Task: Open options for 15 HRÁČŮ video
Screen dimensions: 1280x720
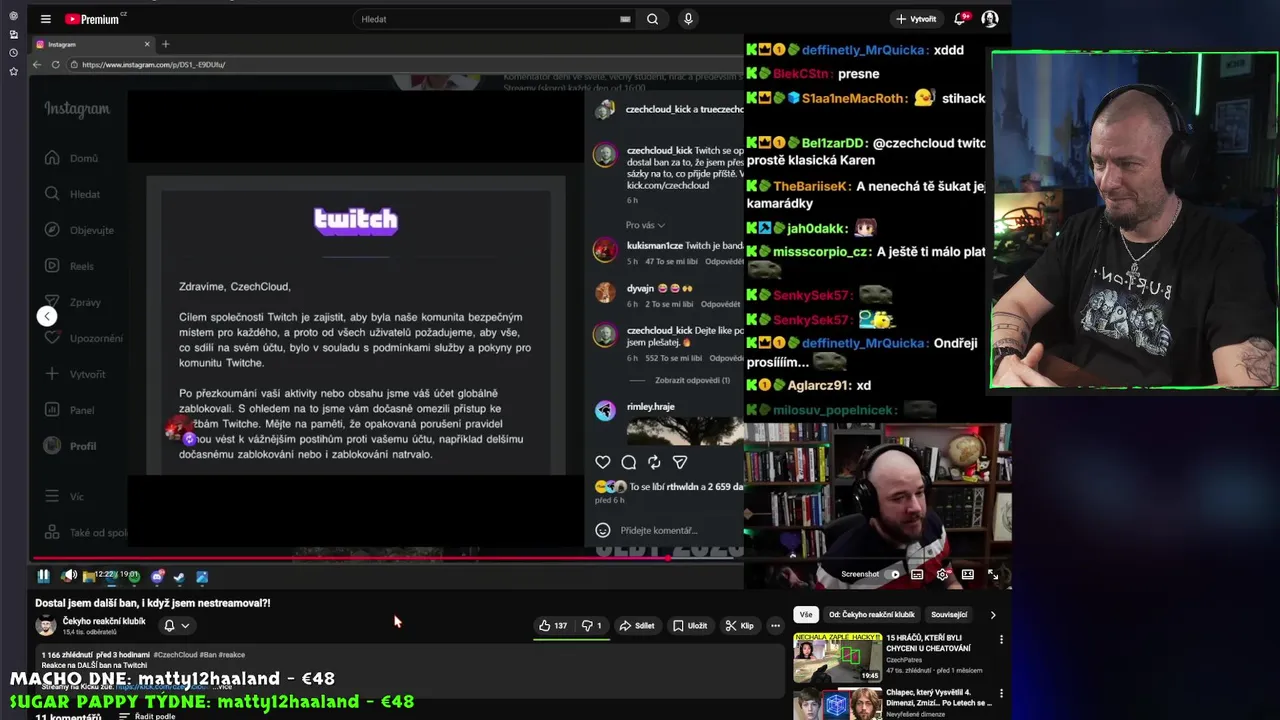Action: (x=1001, y=640)
